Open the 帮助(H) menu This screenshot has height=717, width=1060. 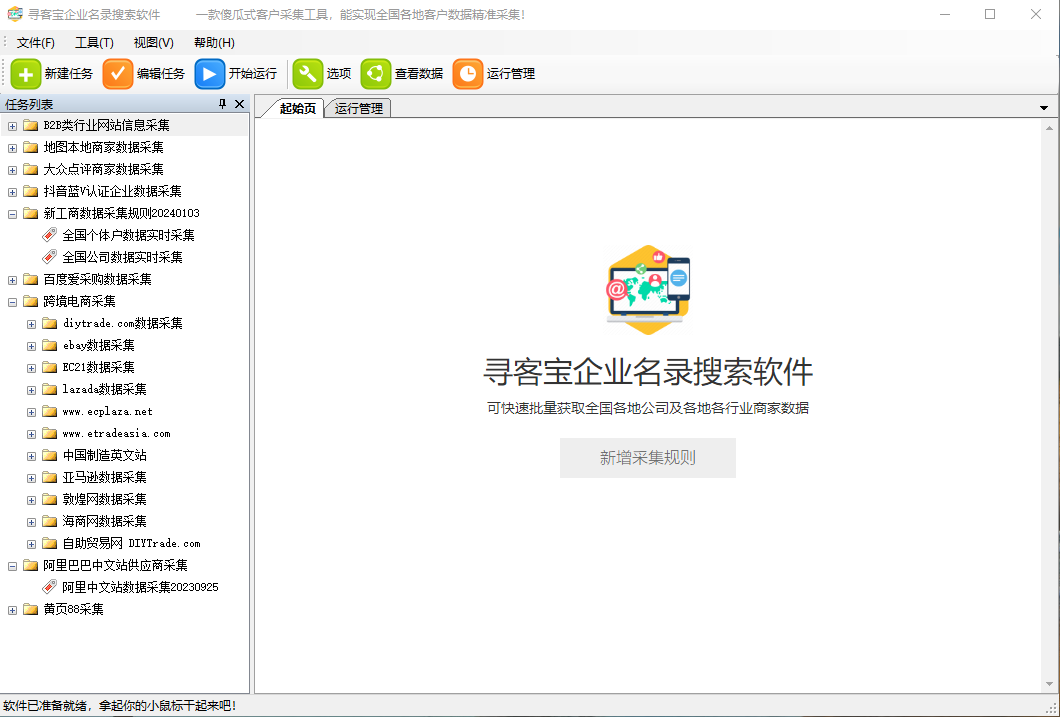(x=214, y=43)
